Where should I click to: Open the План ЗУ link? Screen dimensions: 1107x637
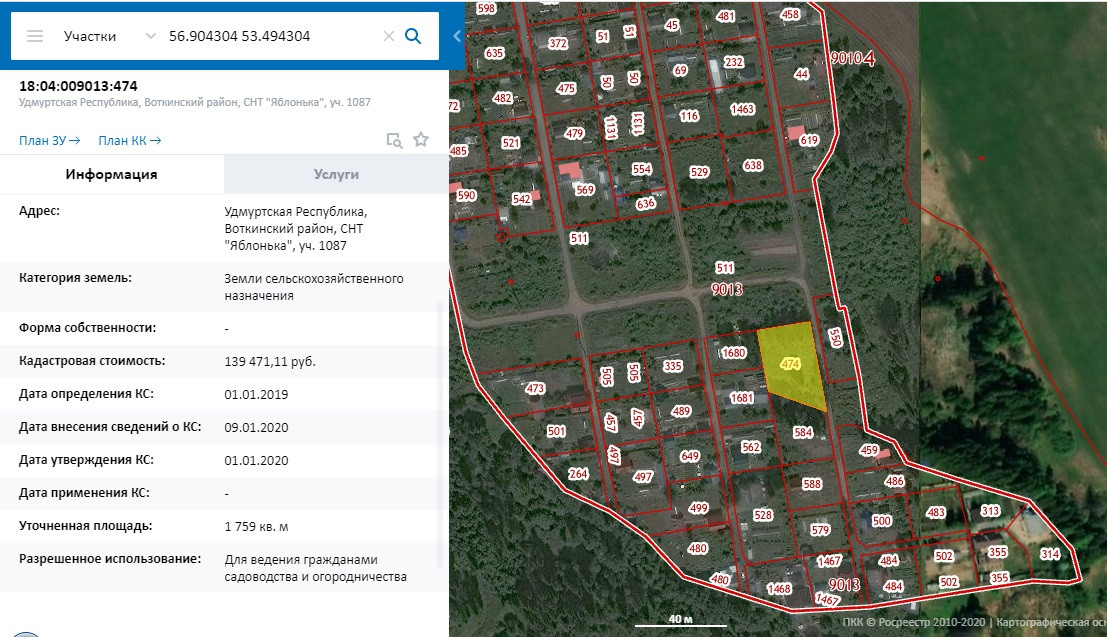pyautogui.click(x=50, y=141)
